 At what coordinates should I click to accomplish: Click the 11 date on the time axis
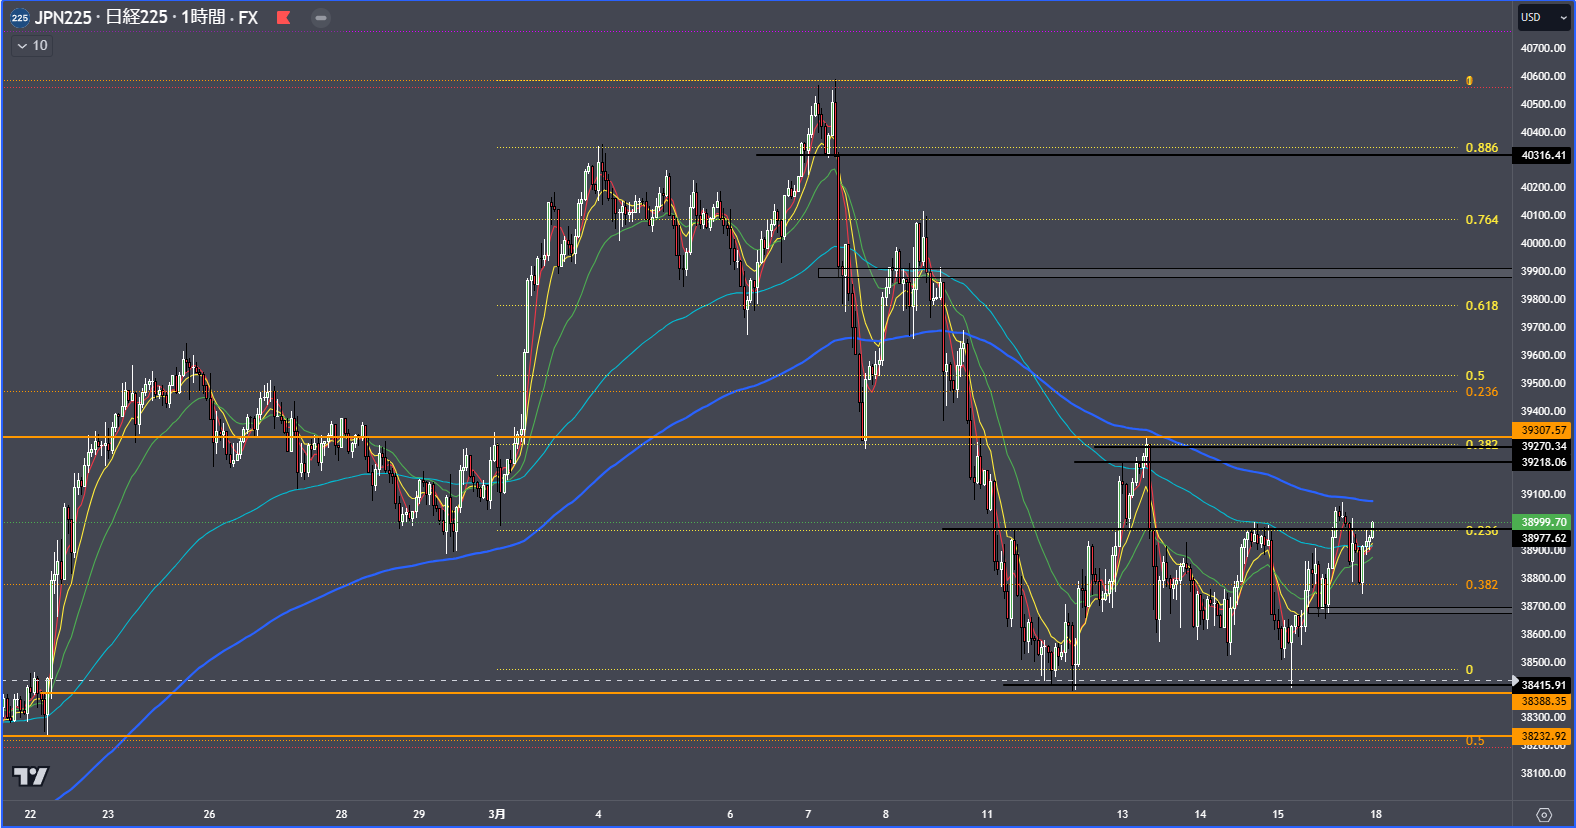point(987,814)
